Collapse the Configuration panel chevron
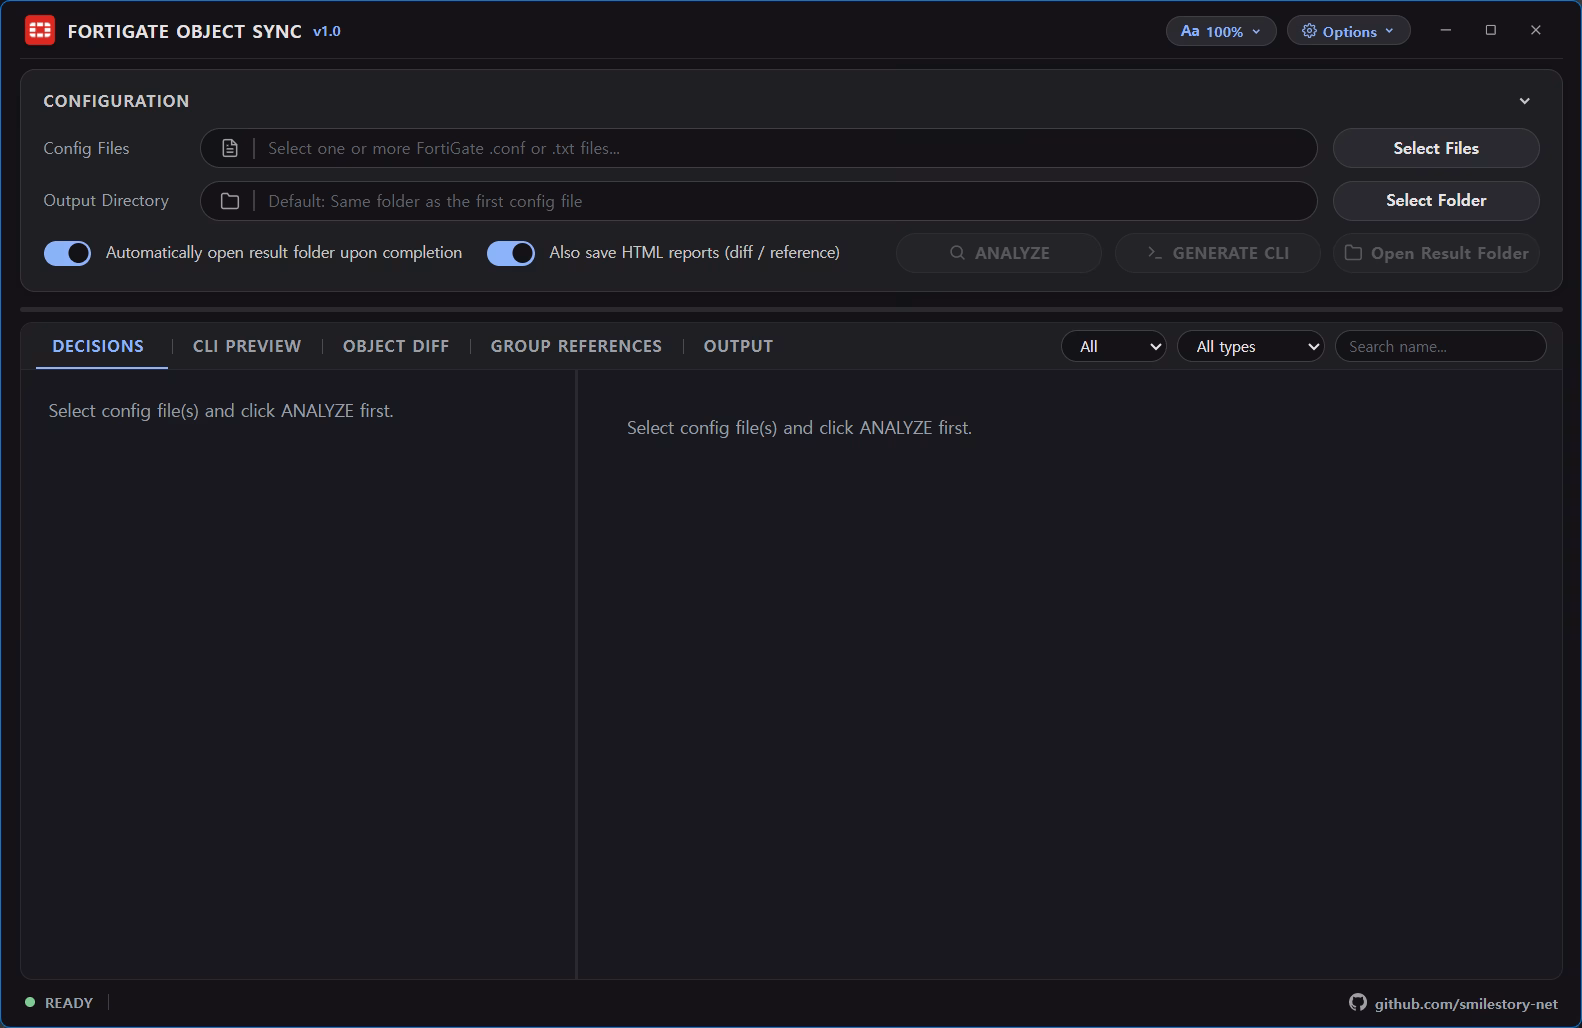The height and width of the screenshot is (1028, 1582). point(1525,101)
